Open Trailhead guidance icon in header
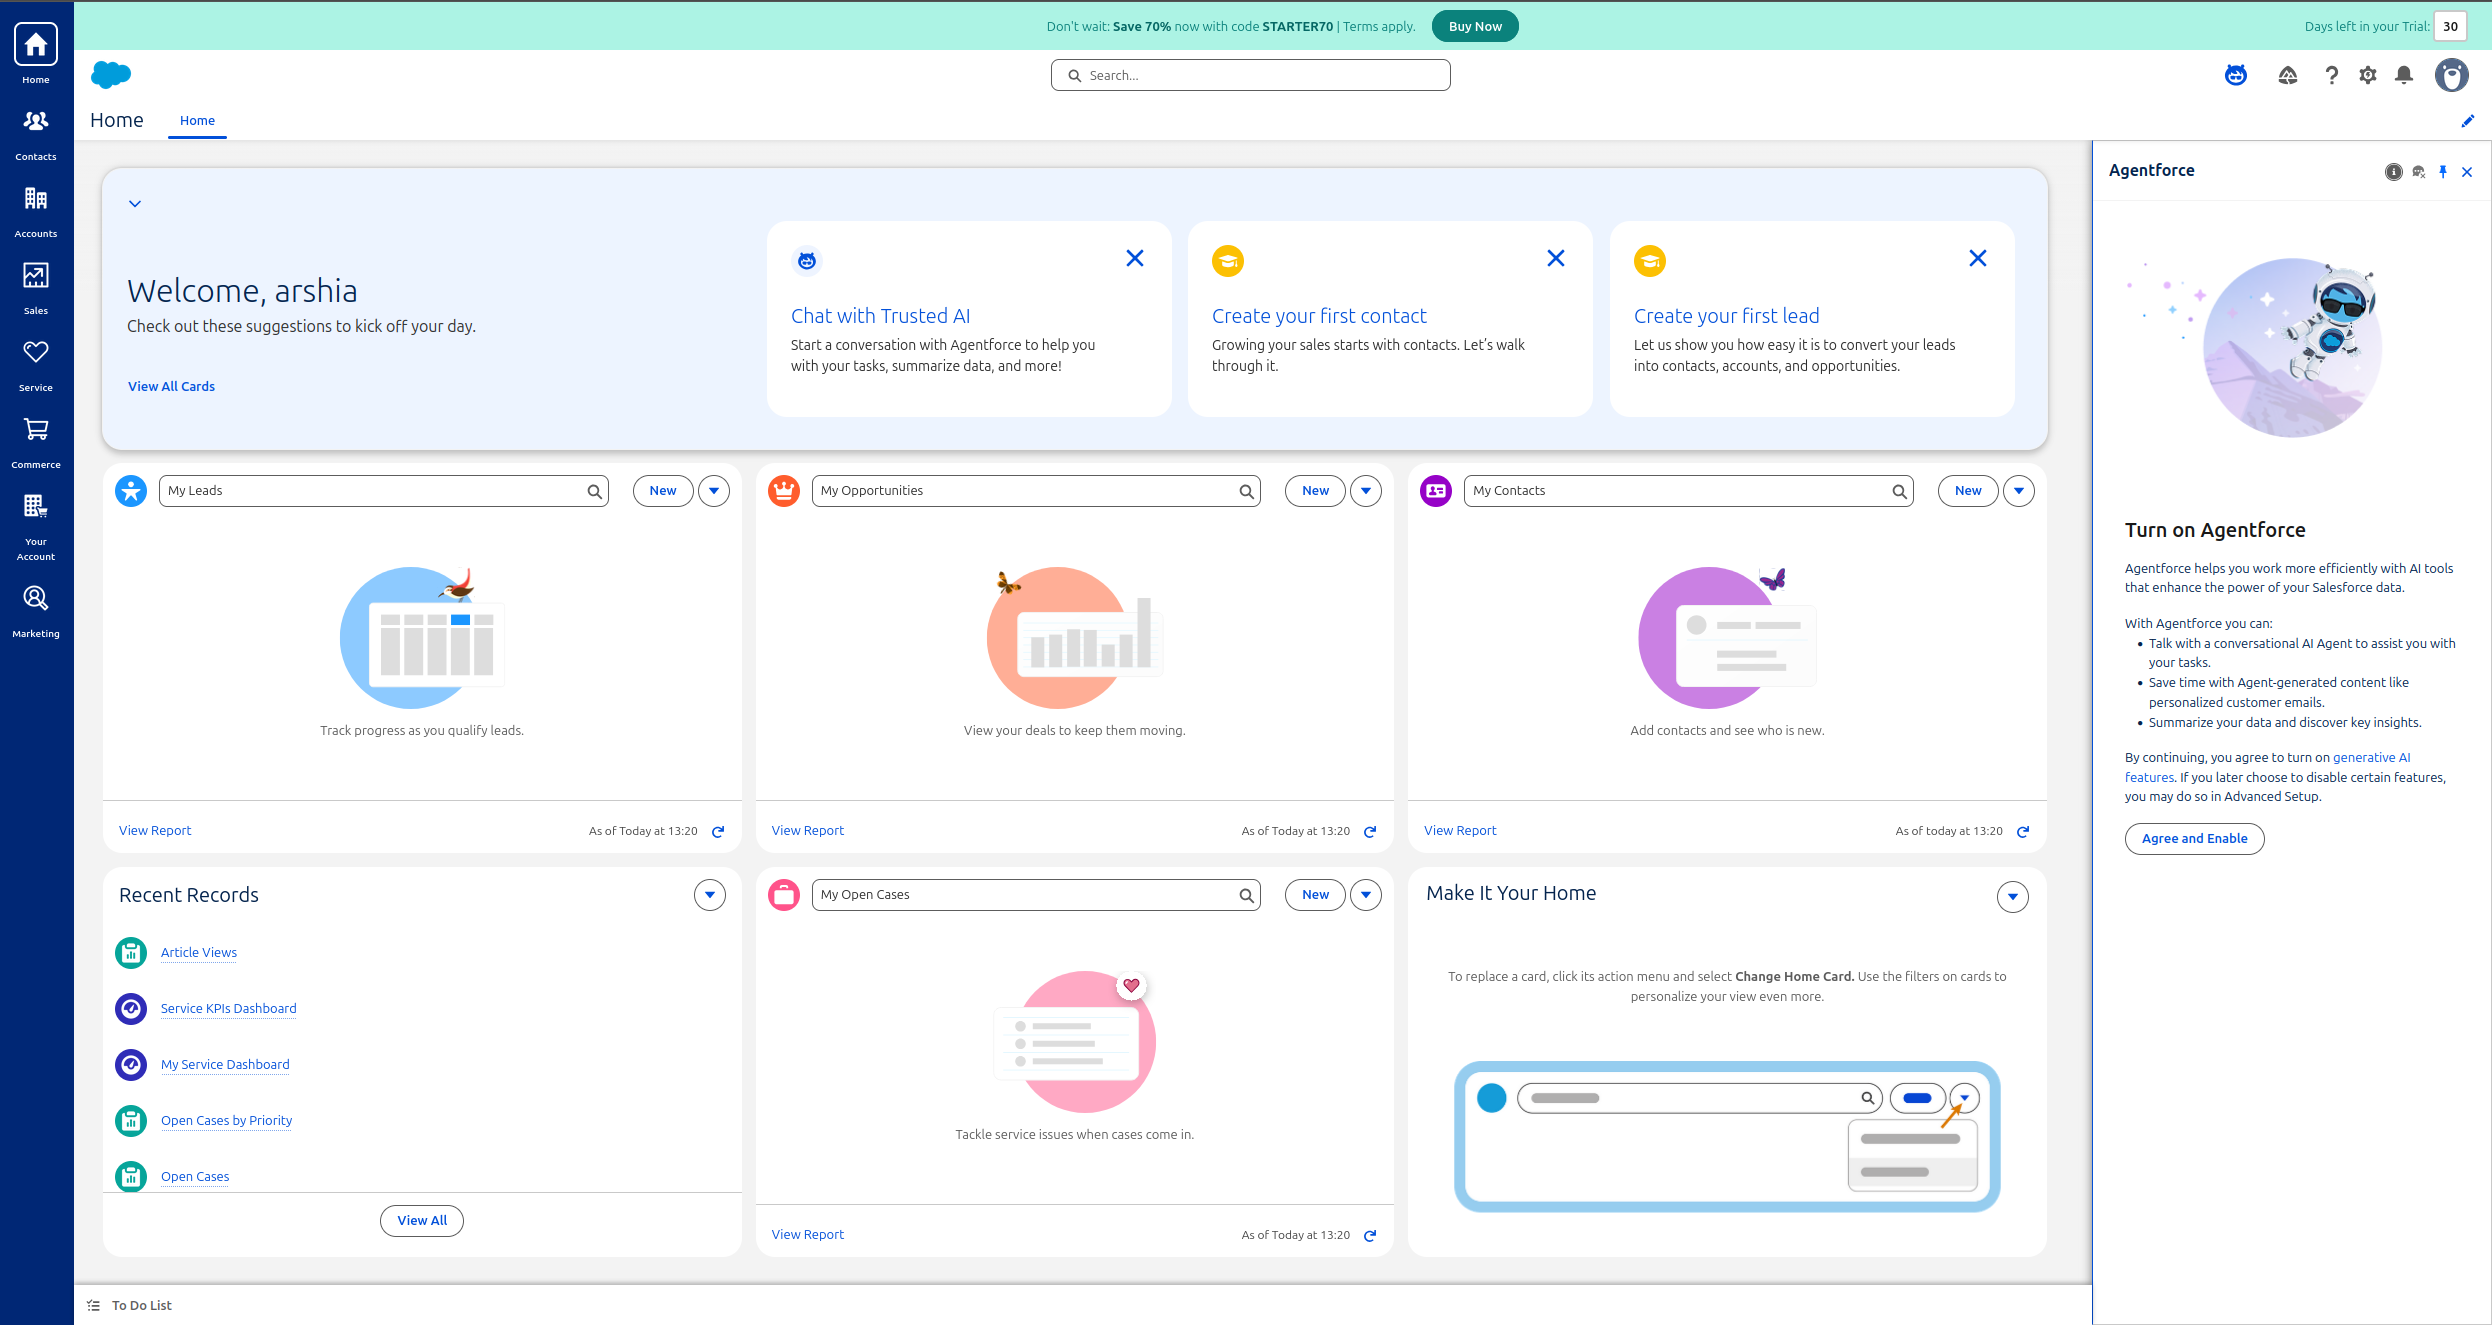 click(x=2288, y=75)
